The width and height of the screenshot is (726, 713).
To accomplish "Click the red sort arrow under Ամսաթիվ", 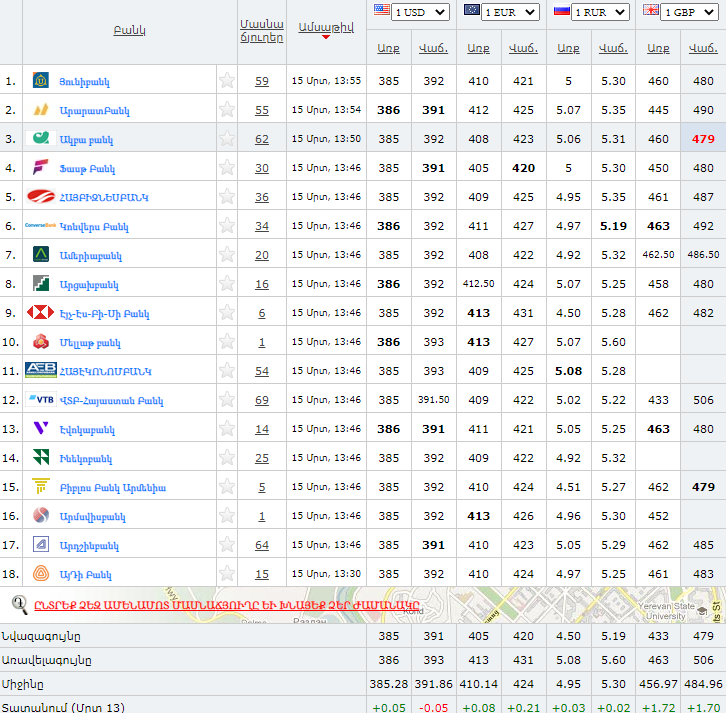I will tap(326, 37).
